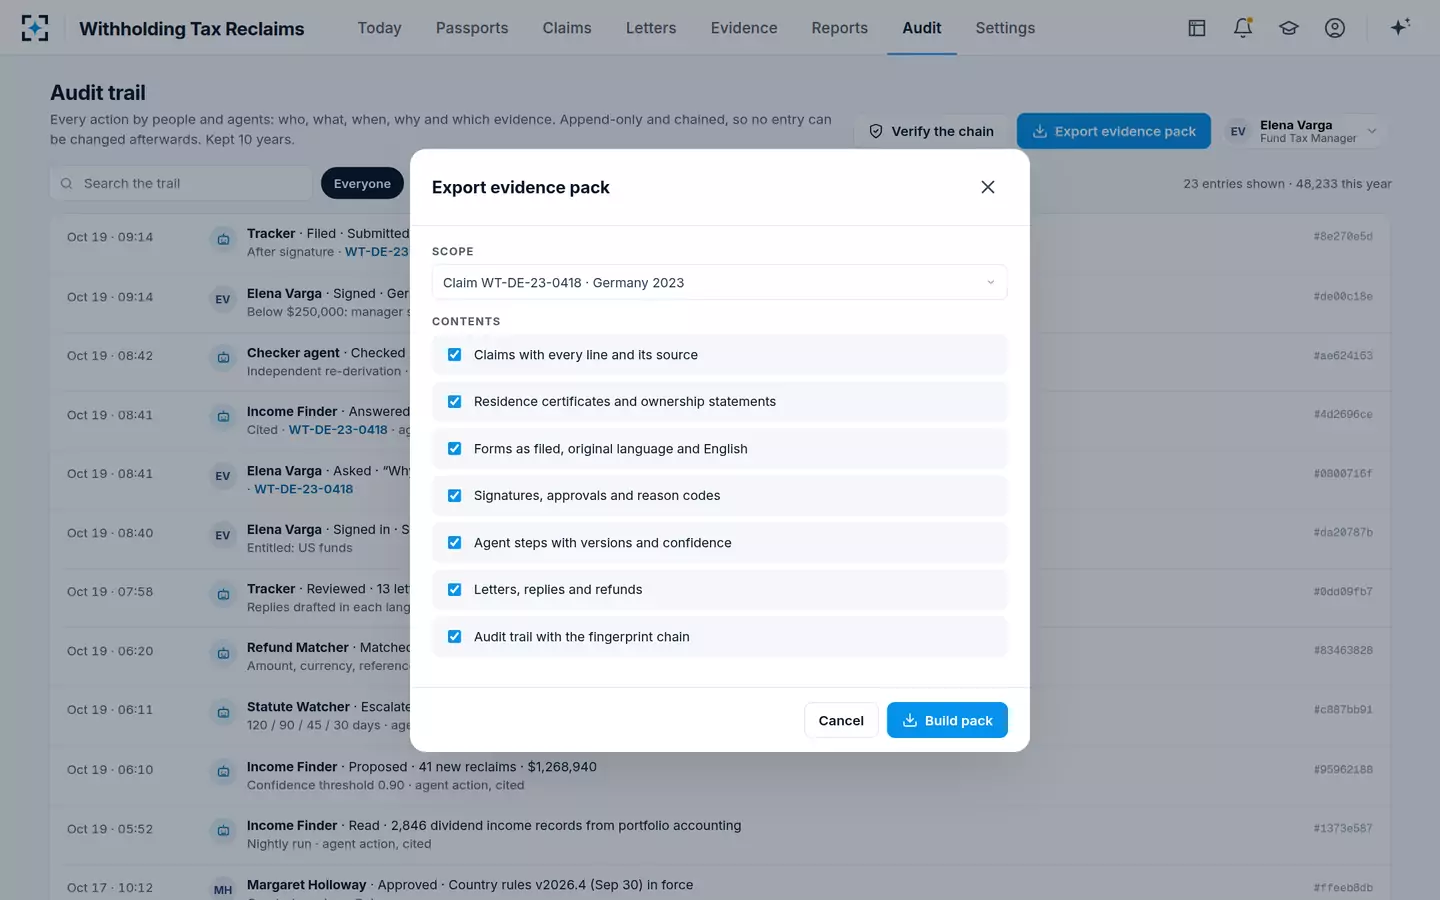Open the Evidence tab
The width and height of the screenshot is (1440, 900).
click(x=744, y=28)
